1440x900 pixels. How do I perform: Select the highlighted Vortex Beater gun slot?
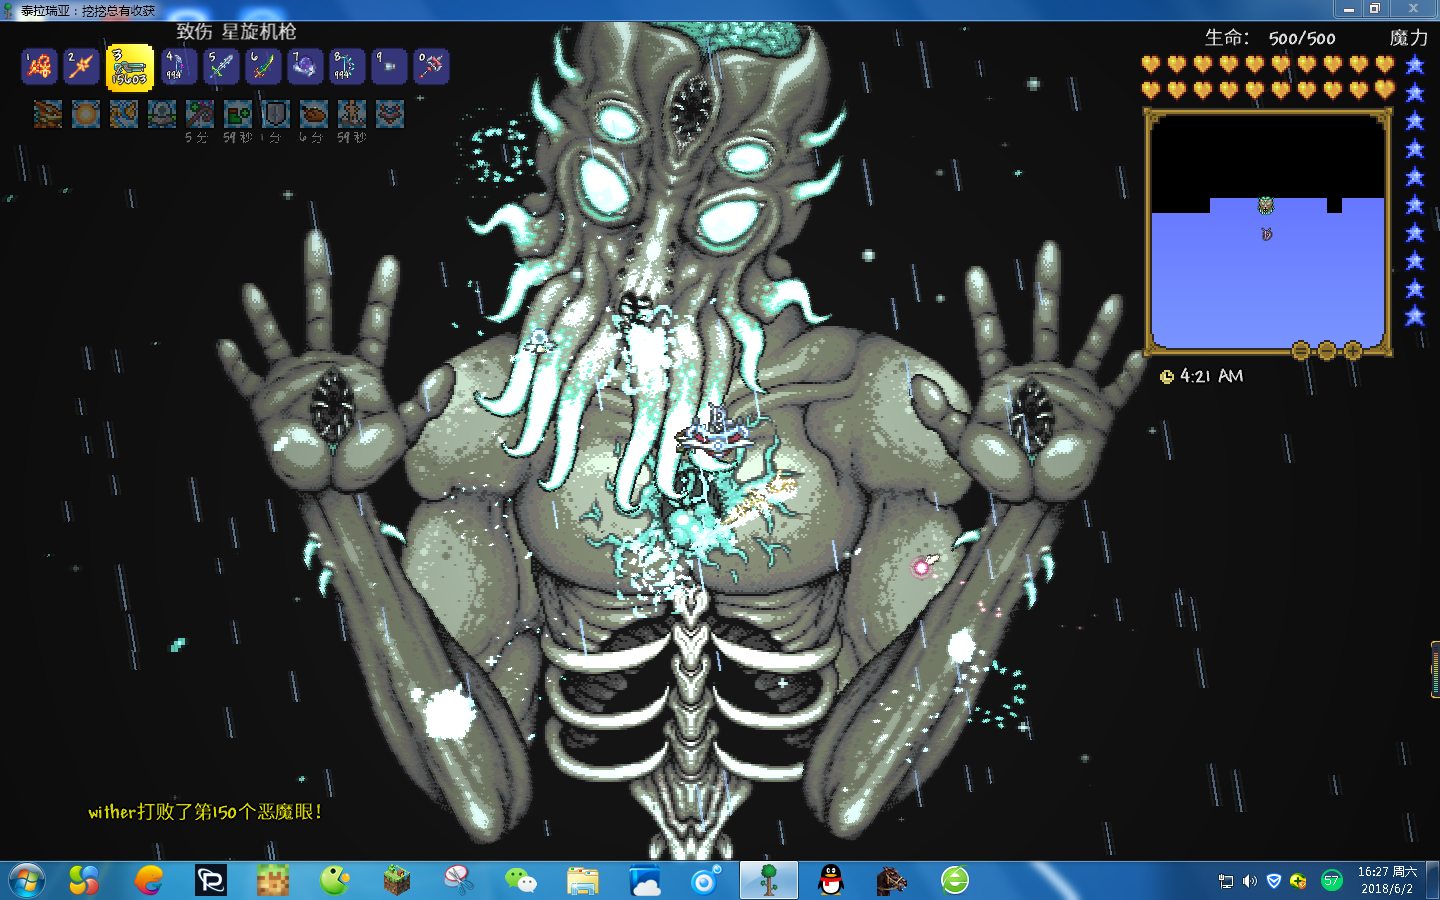tap(130, 67)
